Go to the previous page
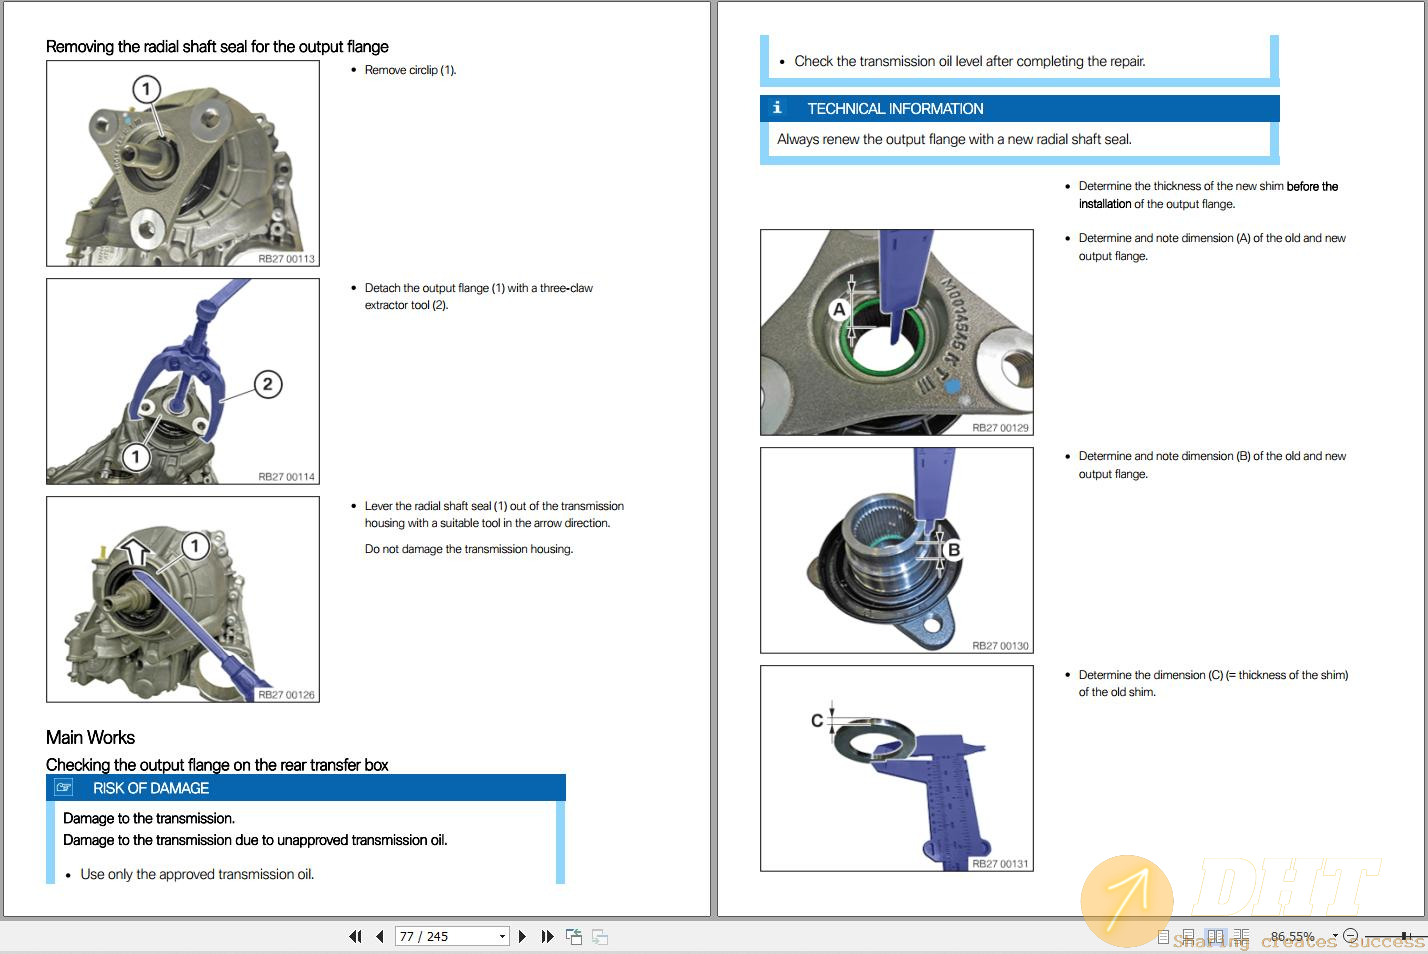Image resolution: width=1428 pixels, height=954 pixels. pyautogui.click(x=380, y=937)
